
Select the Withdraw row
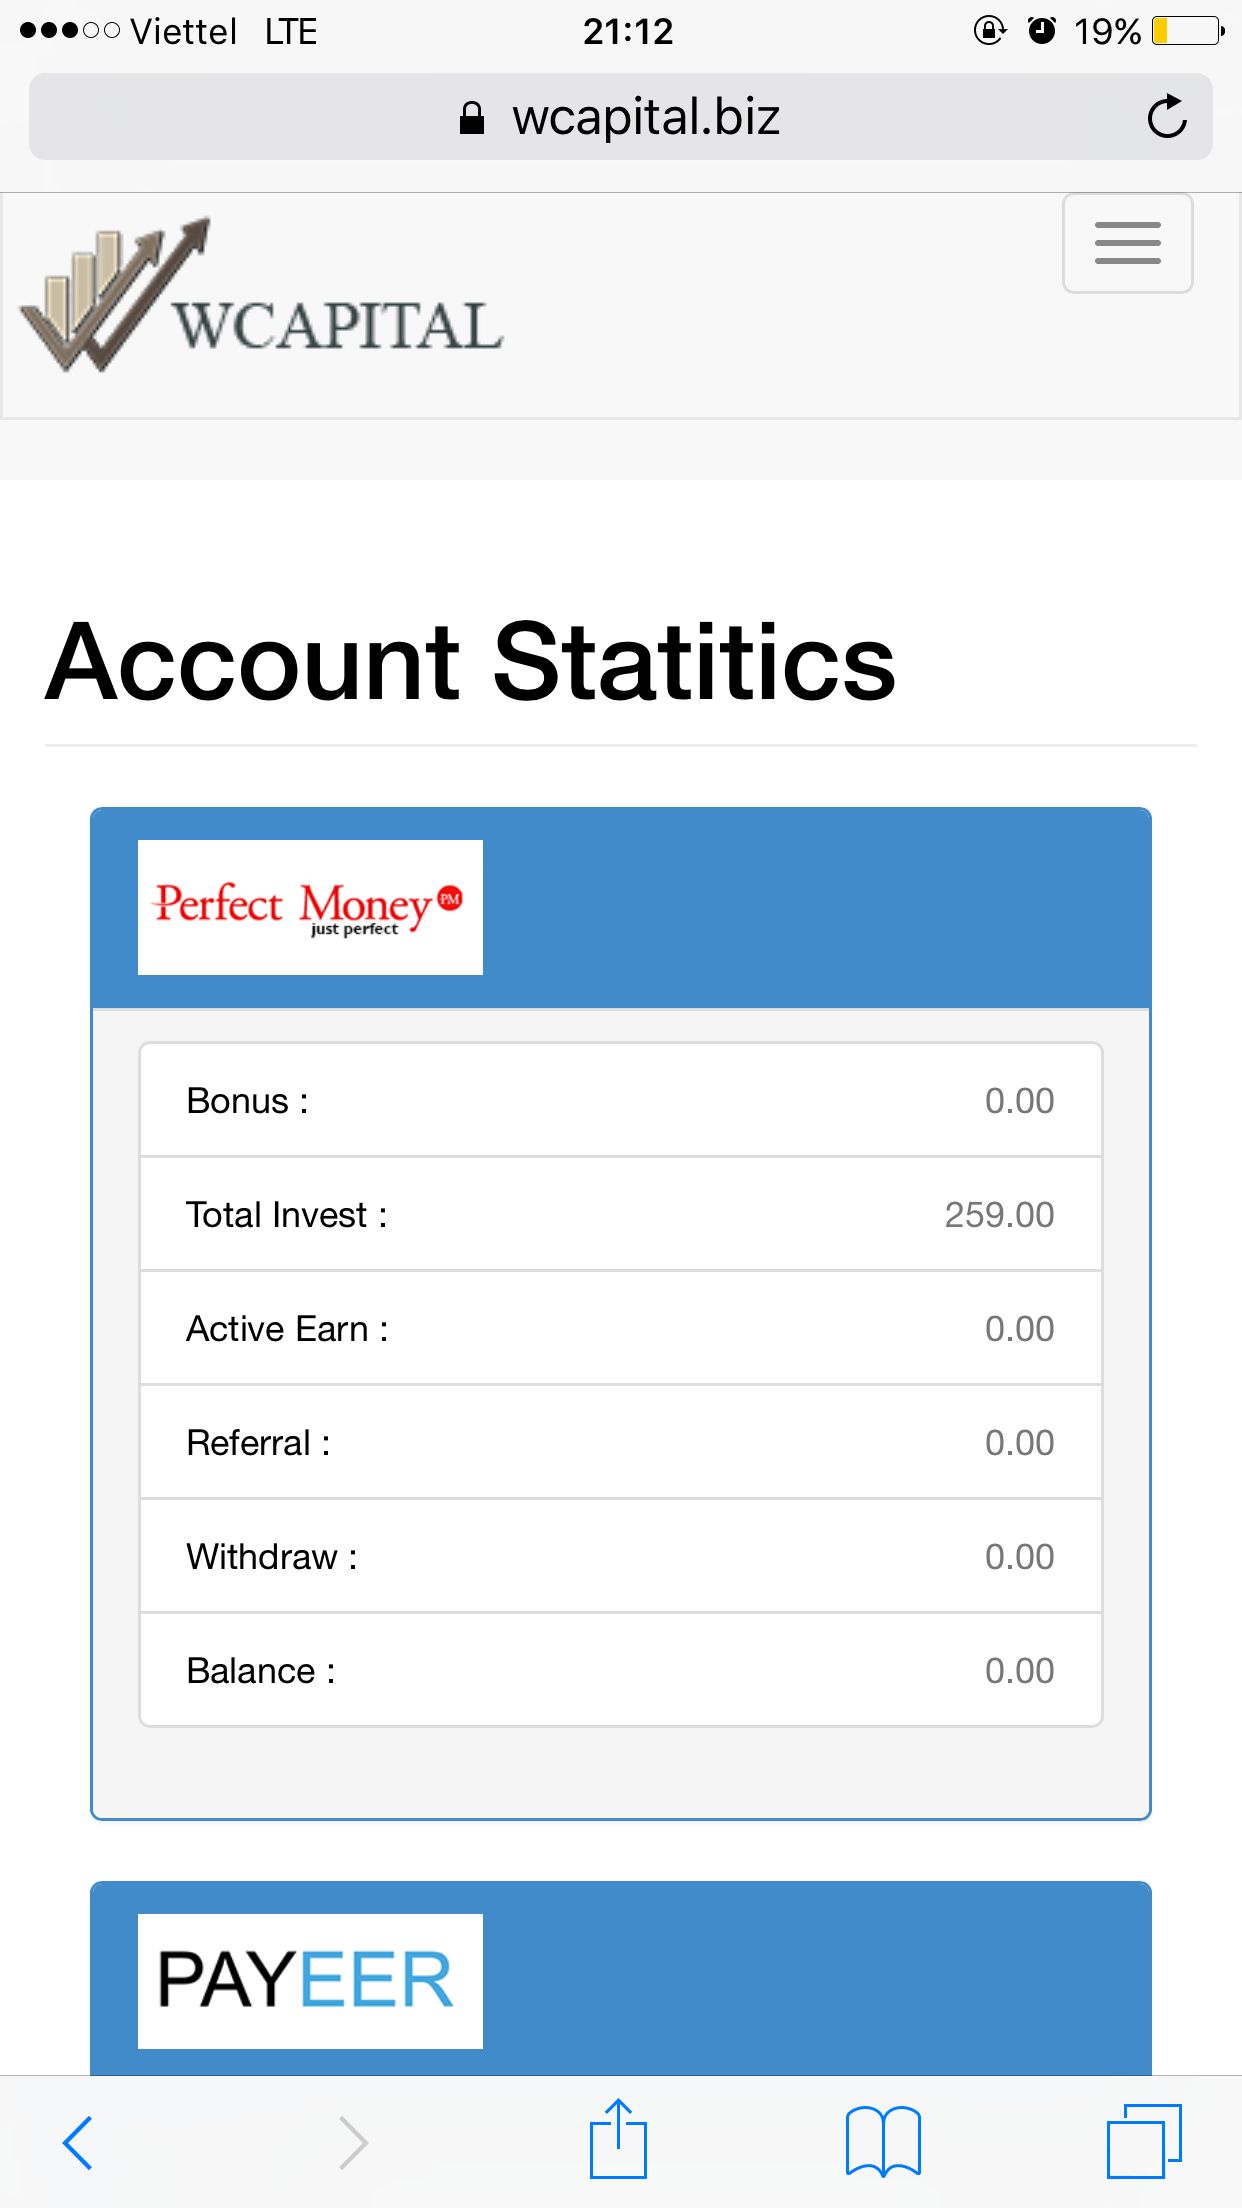pyautogui.click(x=620, y=1557)
